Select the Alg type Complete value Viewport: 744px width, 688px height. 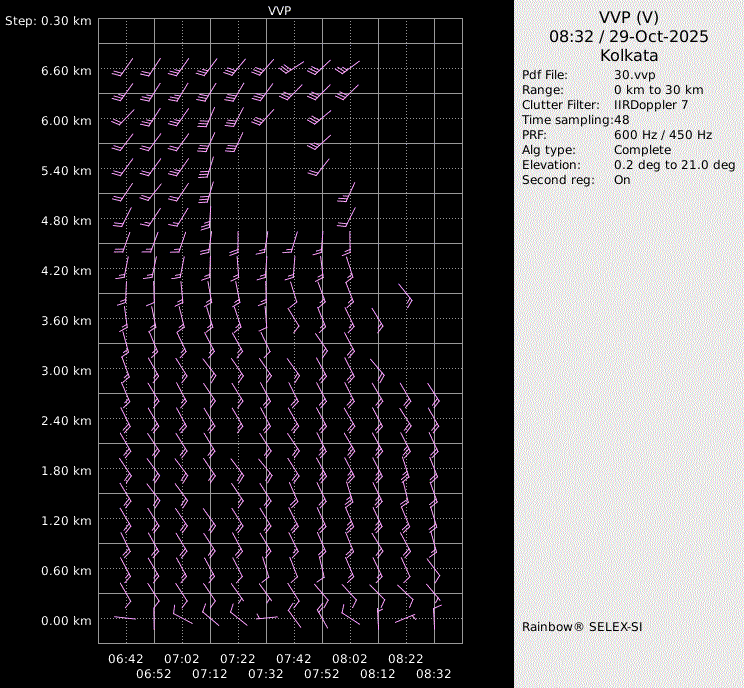pyautogui.click(x=643, y=150)
